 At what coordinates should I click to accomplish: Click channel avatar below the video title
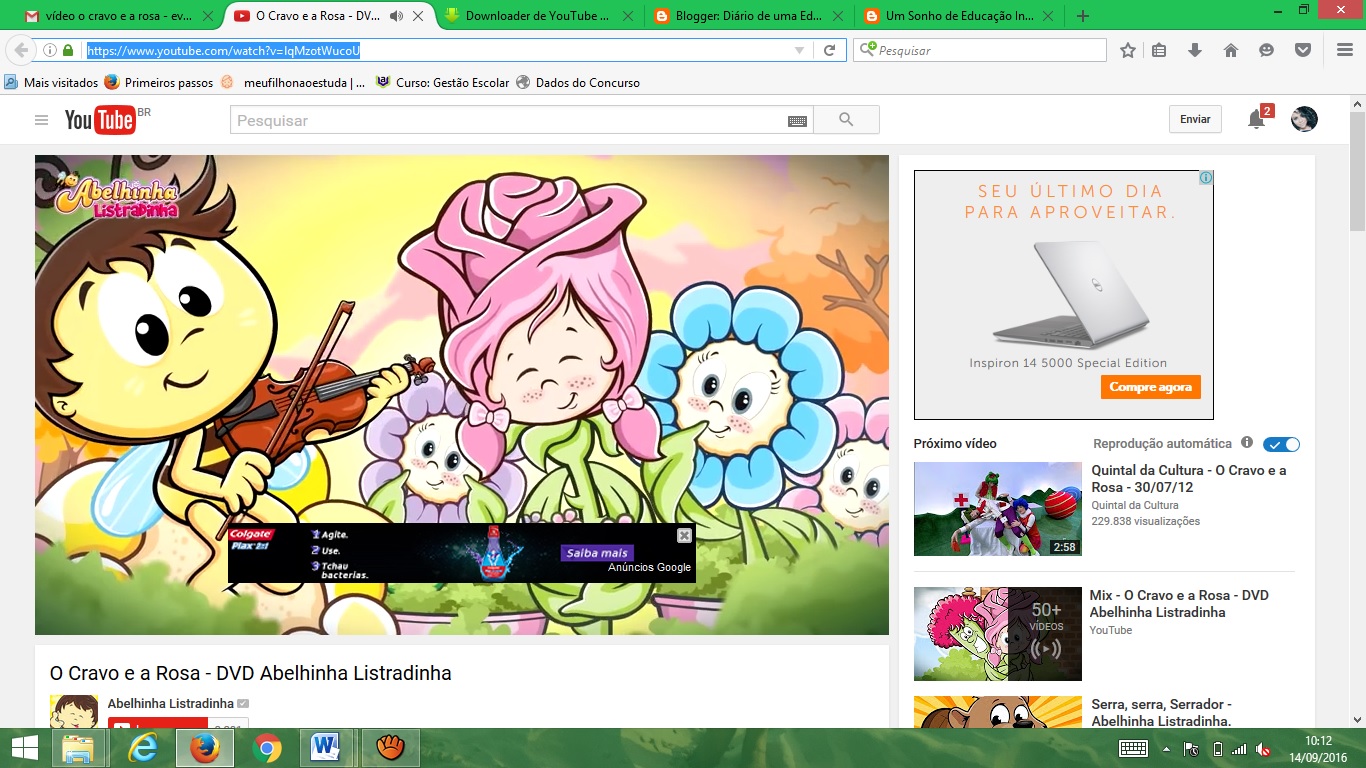(74, 711)
